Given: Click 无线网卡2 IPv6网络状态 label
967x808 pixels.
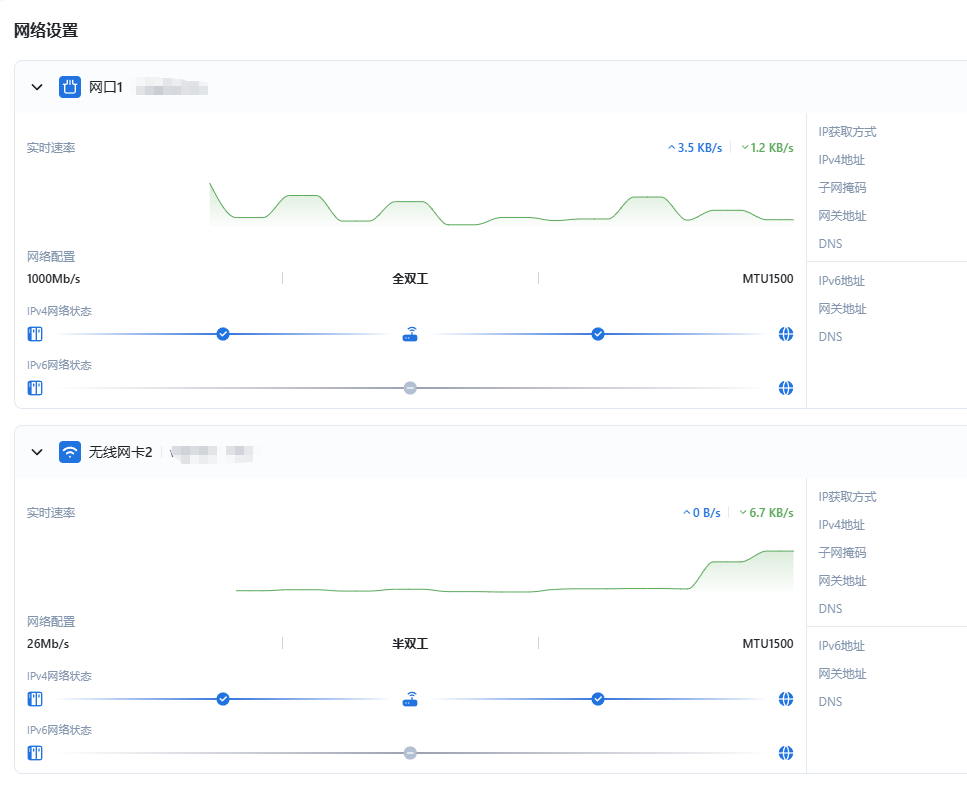Looking at the screenshot, I should [59, 730].
